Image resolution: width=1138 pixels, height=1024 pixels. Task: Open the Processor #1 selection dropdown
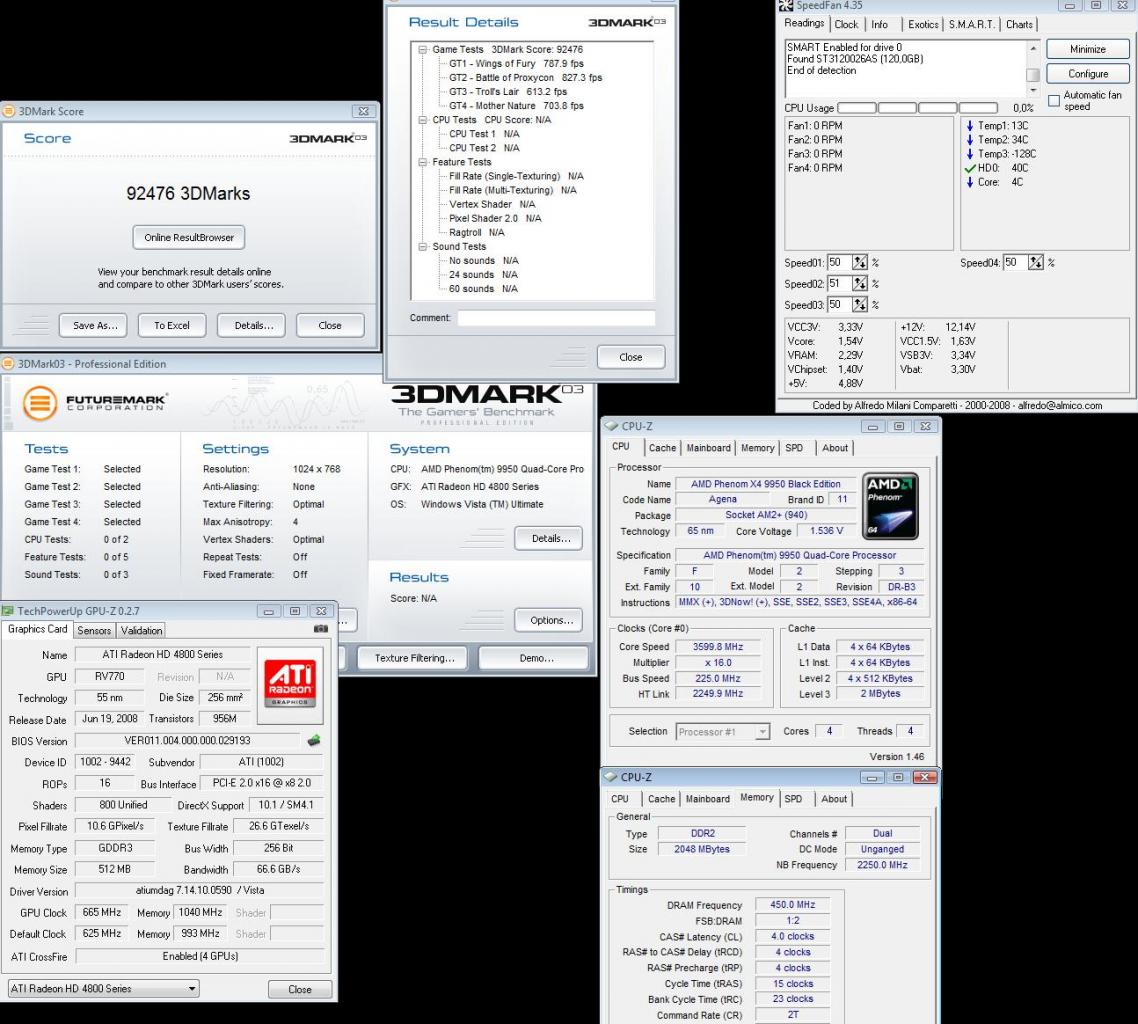[x=722, y=732]
